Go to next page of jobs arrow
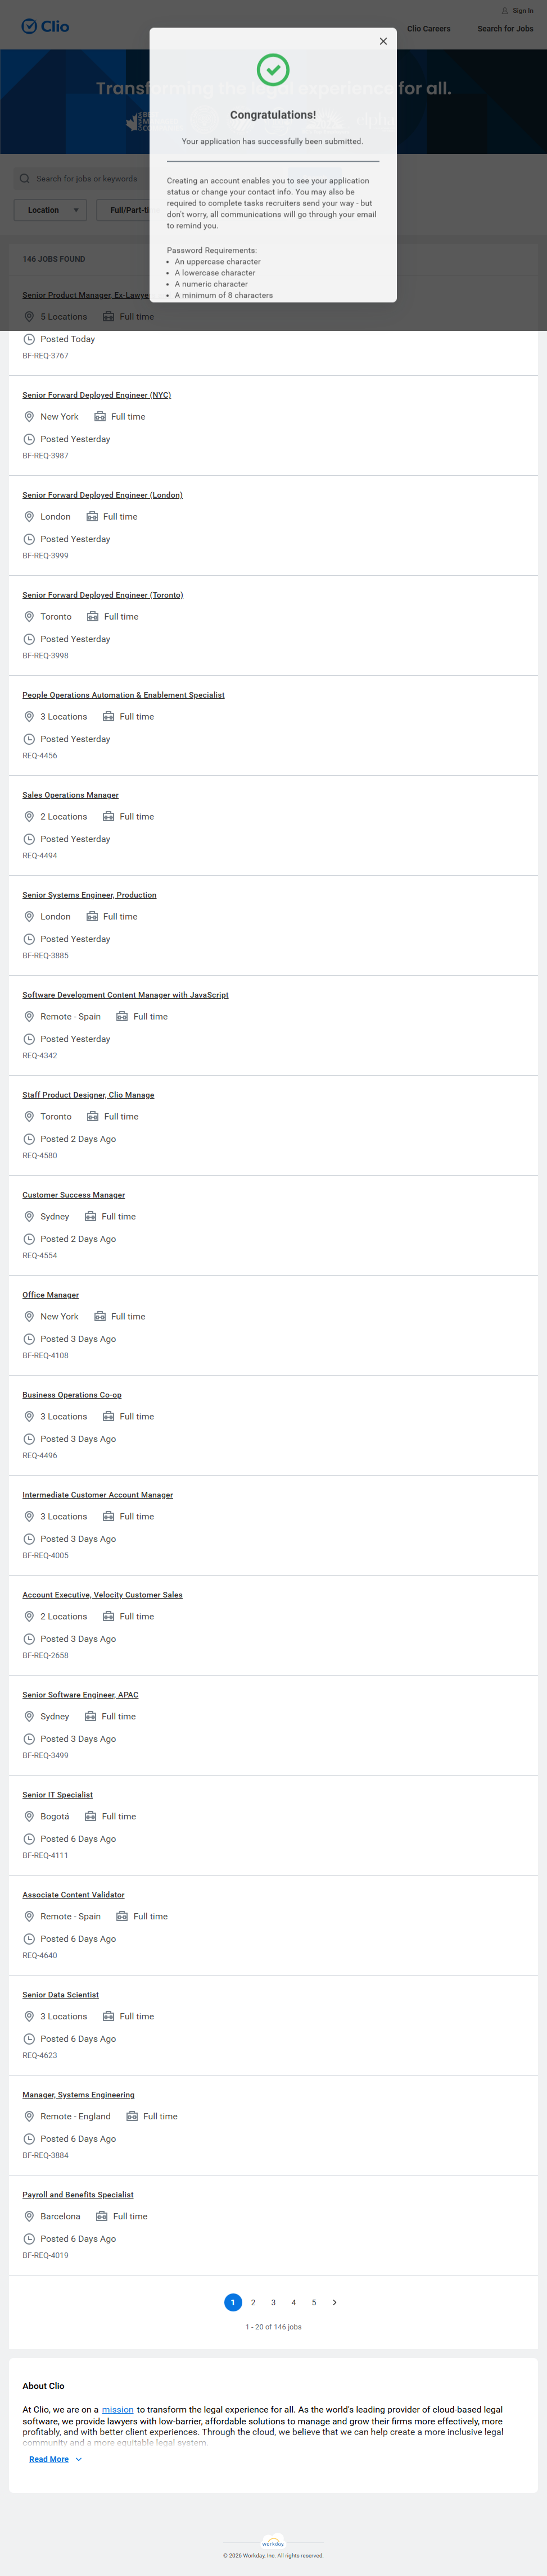The width and height of the screenshot is (547, 2576). 334,2302
